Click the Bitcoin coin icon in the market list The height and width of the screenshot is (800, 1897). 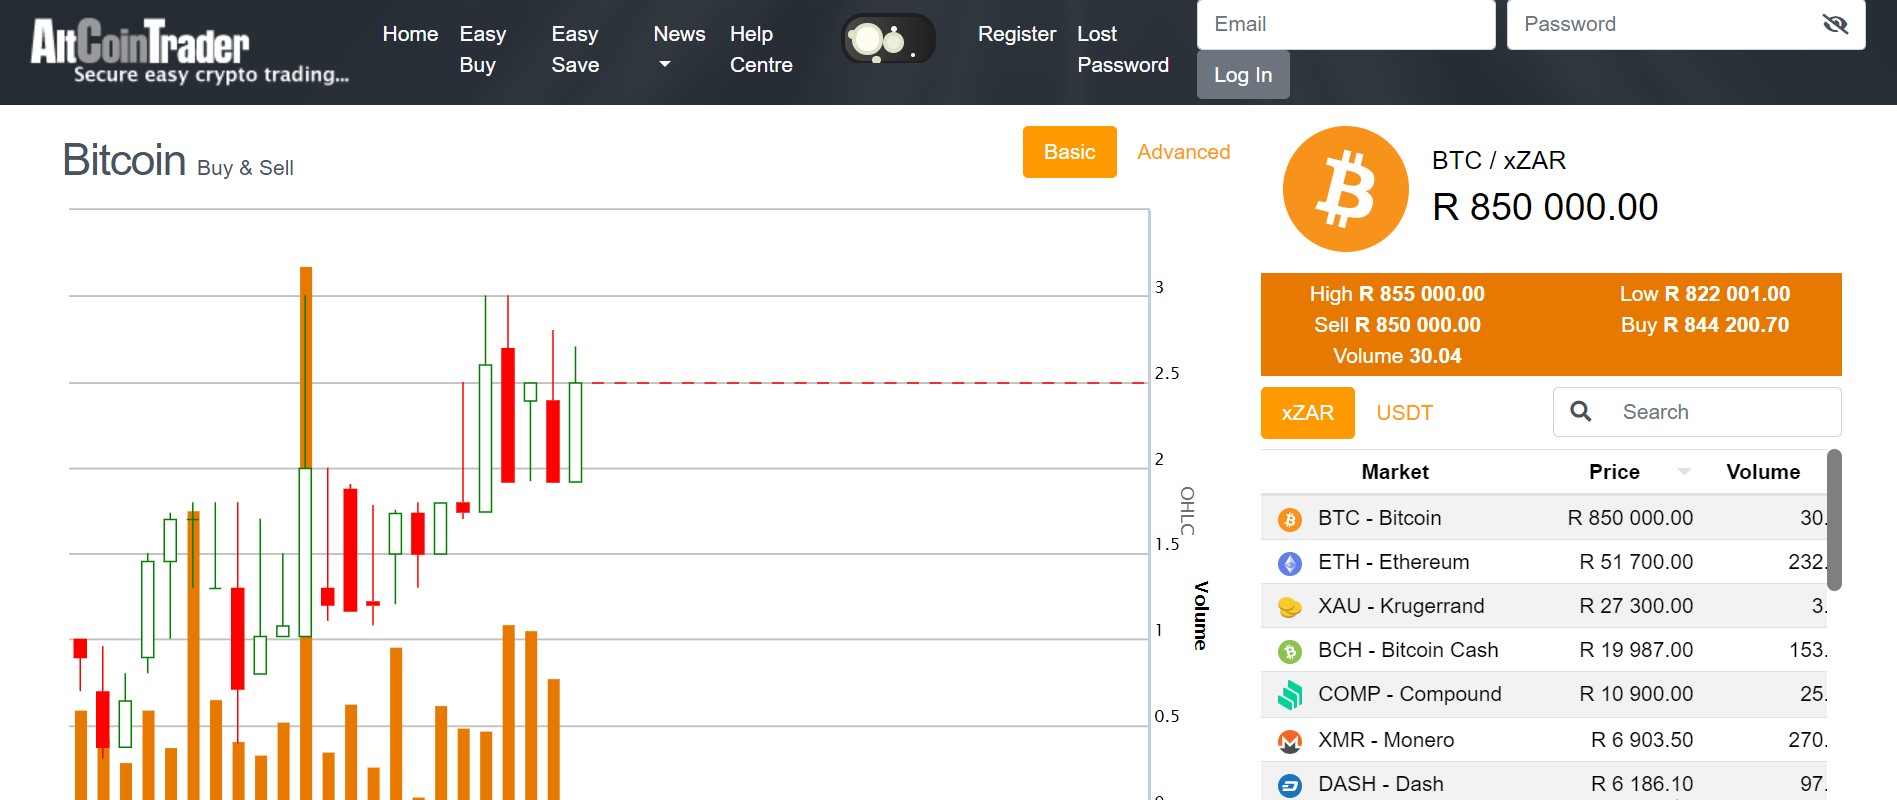(x=1290, y=519)
